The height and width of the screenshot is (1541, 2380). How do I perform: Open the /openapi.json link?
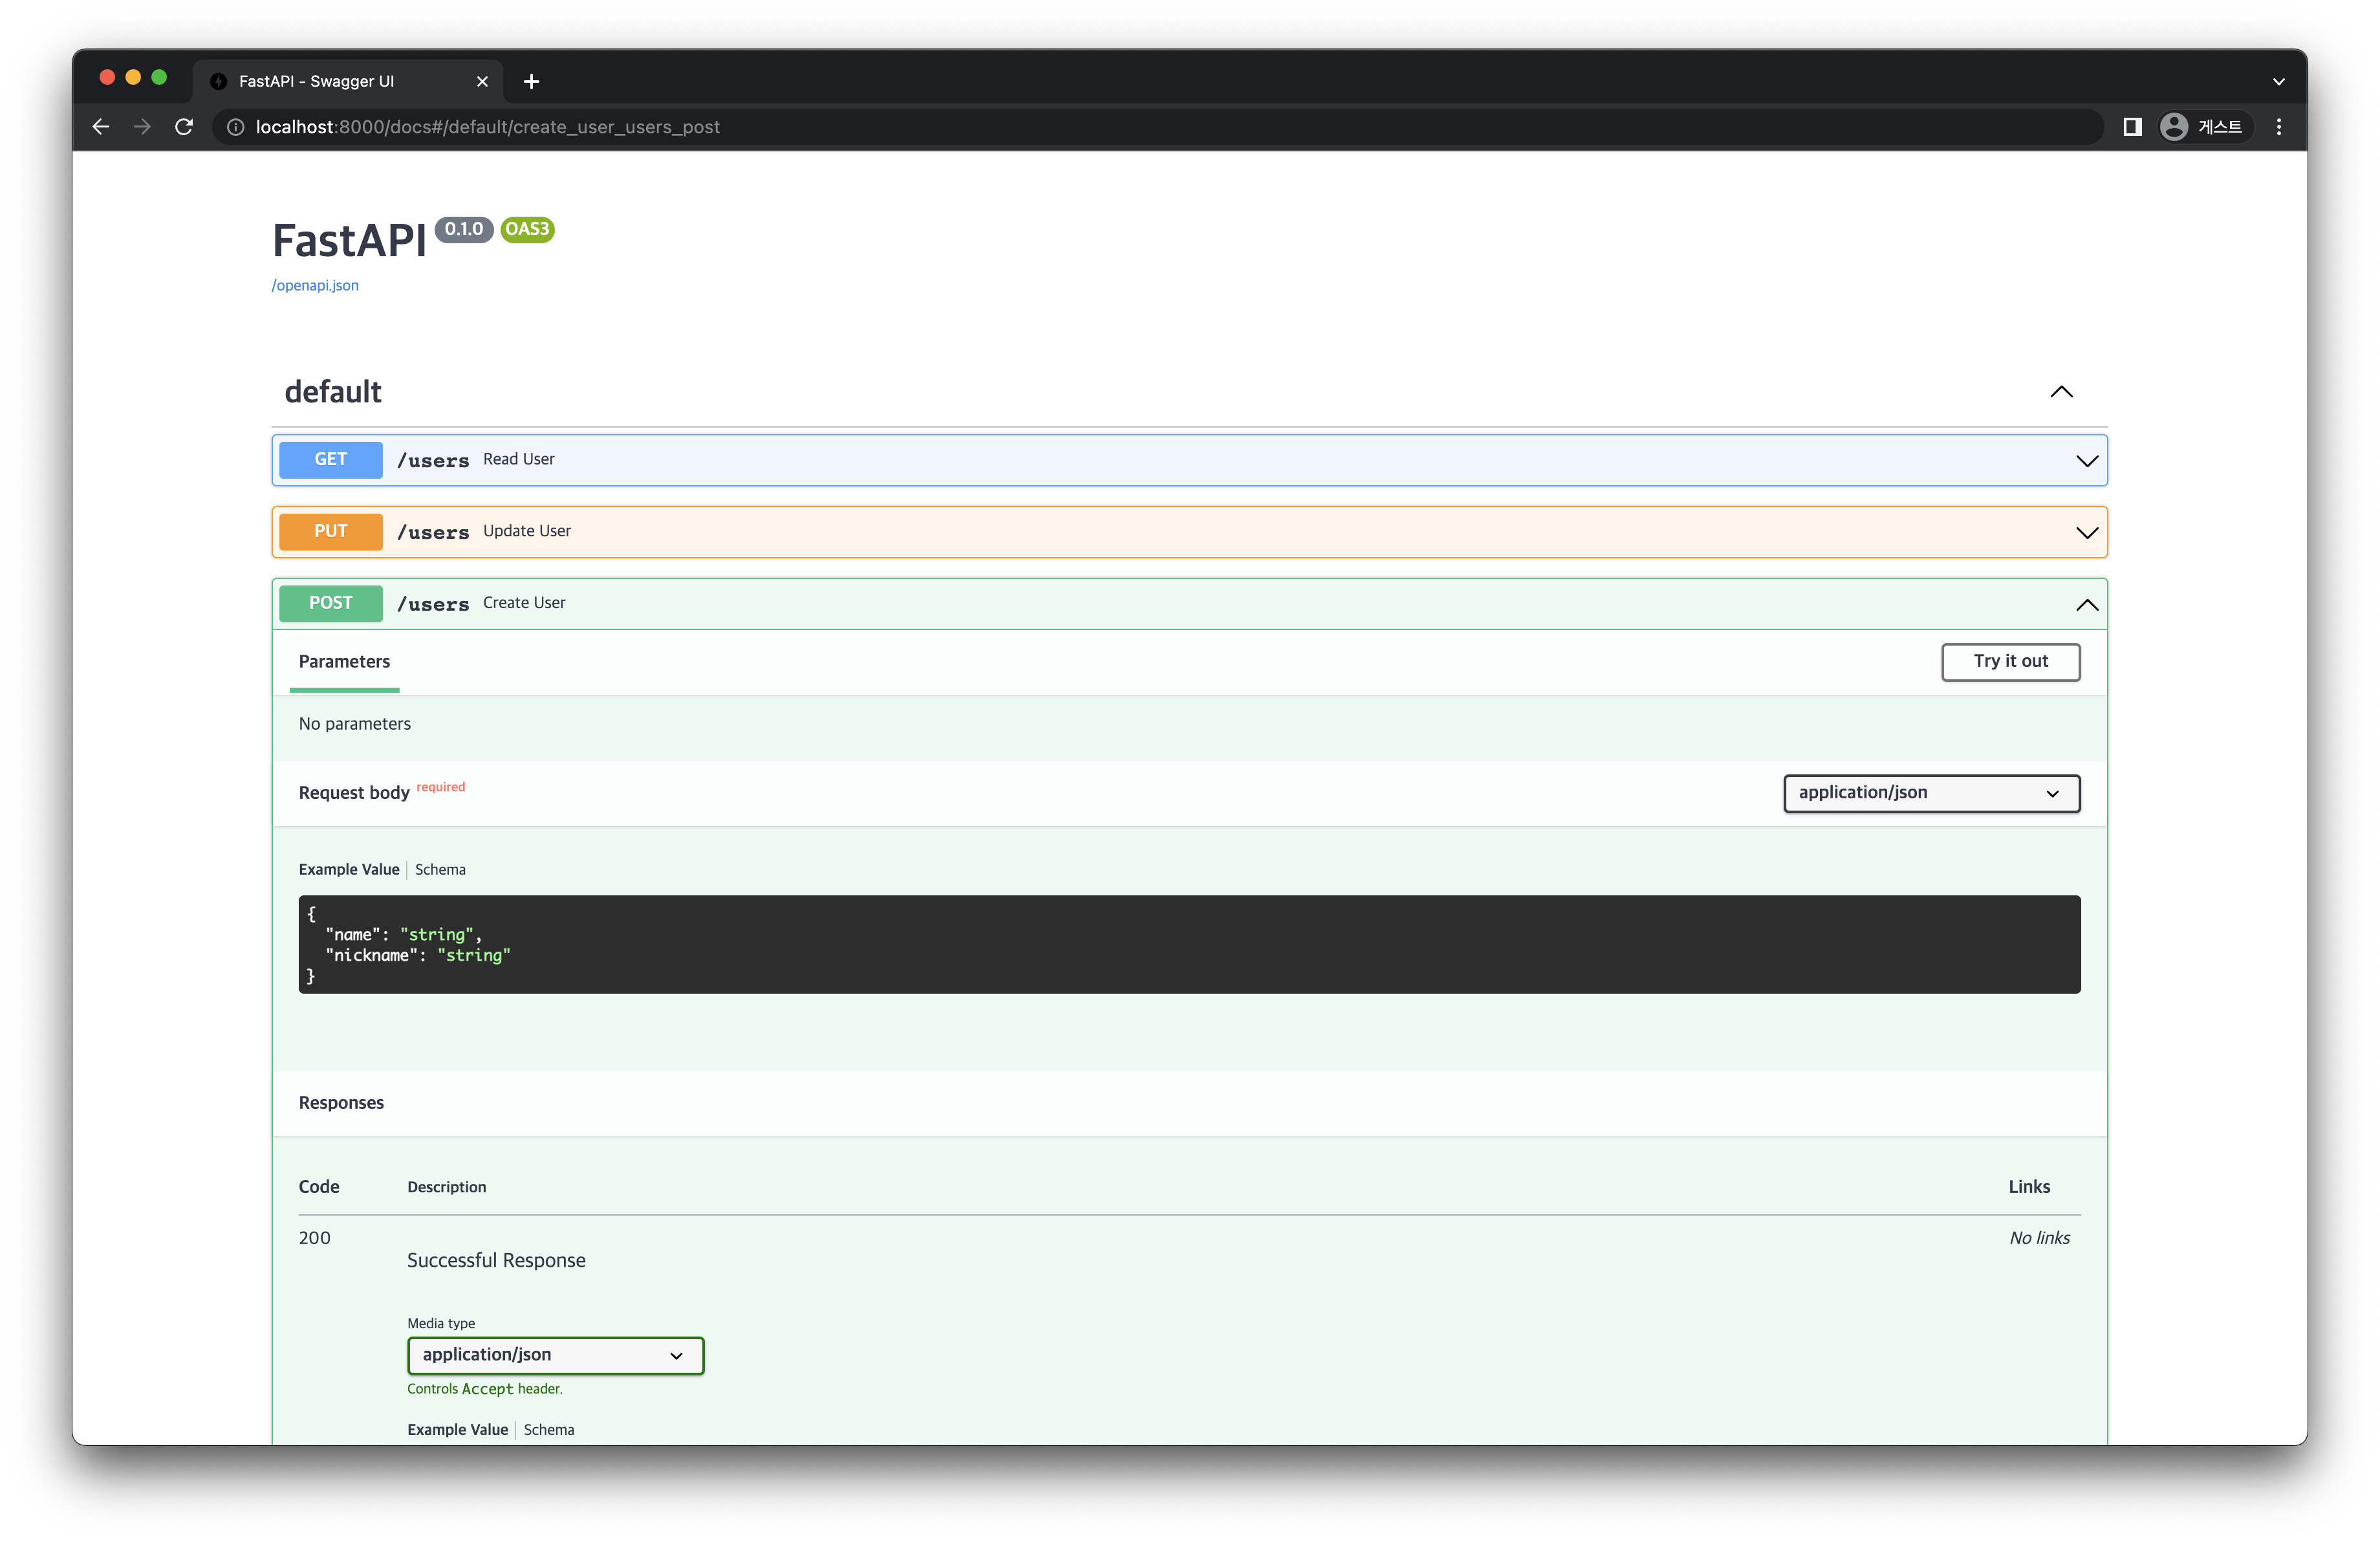click(315, 285)
